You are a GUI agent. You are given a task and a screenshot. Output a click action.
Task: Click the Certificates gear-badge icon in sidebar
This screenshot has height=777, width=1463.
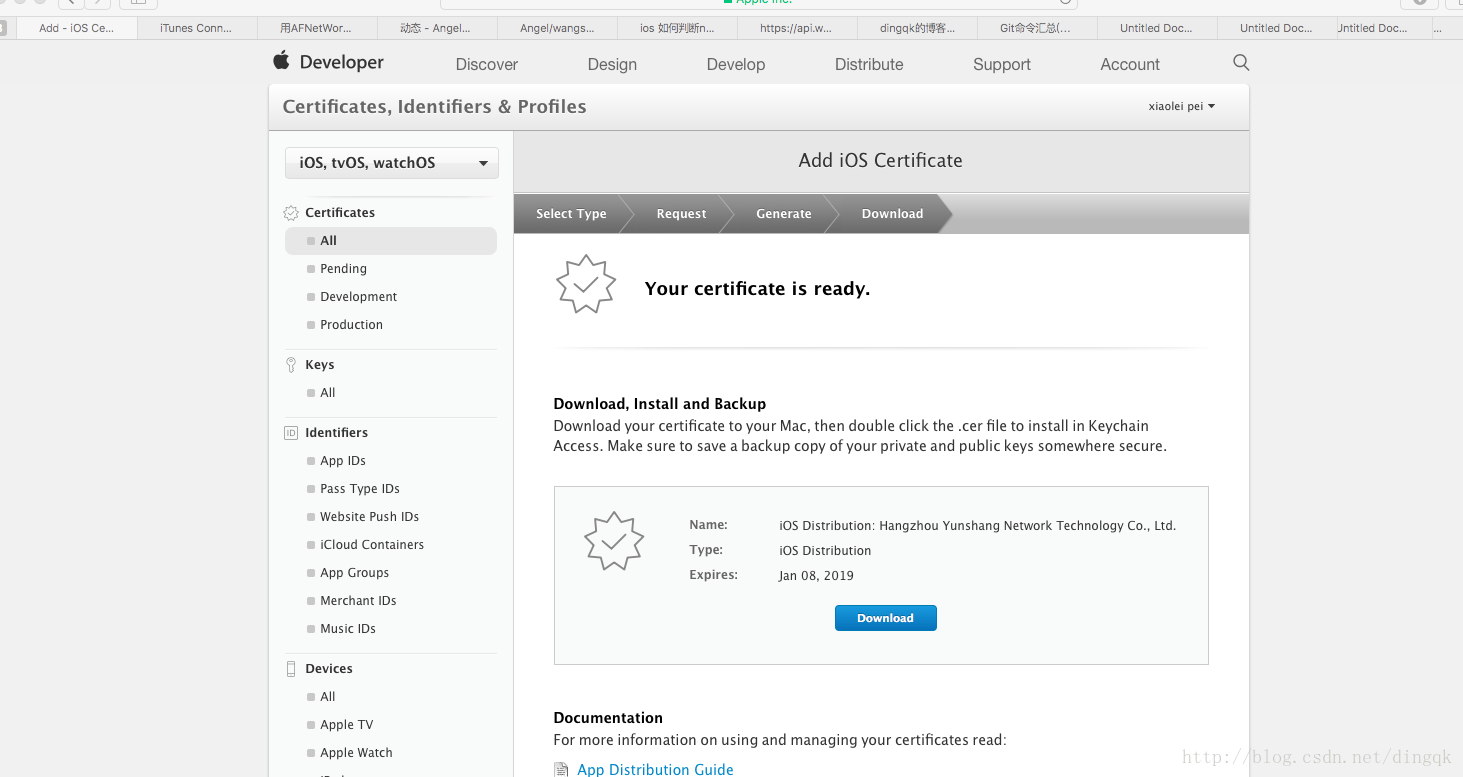[x=291, y=213]
